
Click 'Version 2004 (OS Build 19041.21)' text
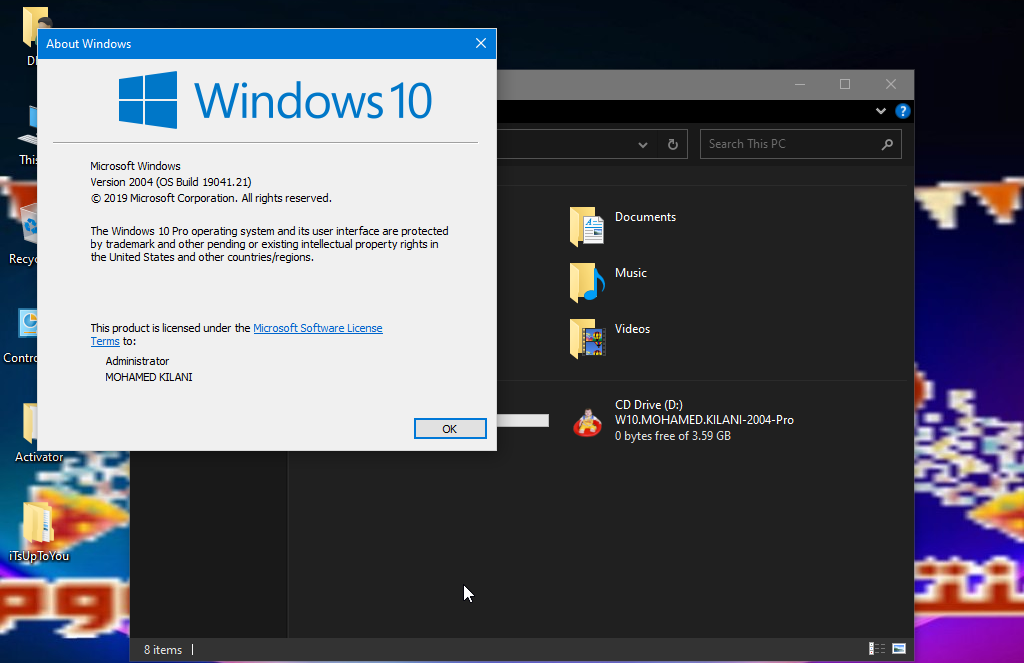(170, 182)
